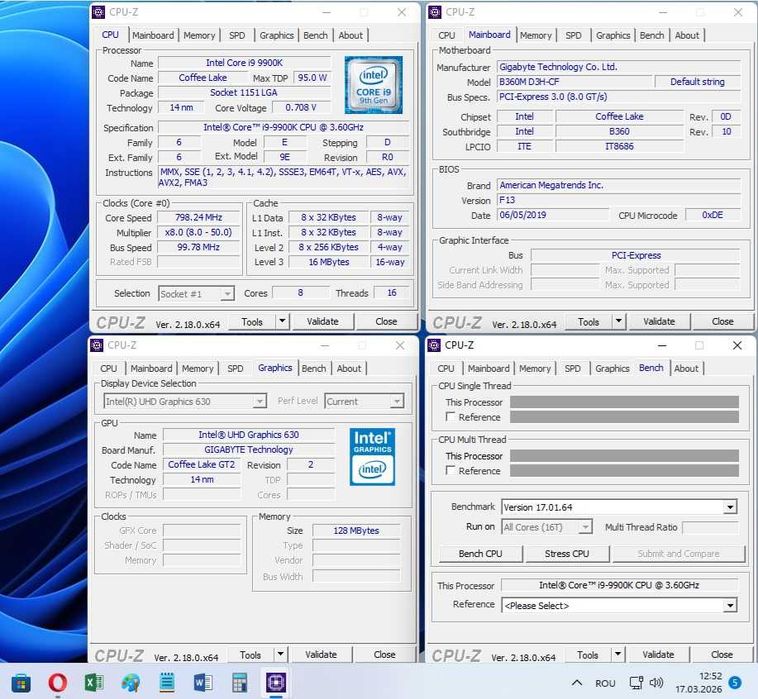Screen dimensions: 758x699
Task: Open Calculator from the taskbar
Action: 239,683
